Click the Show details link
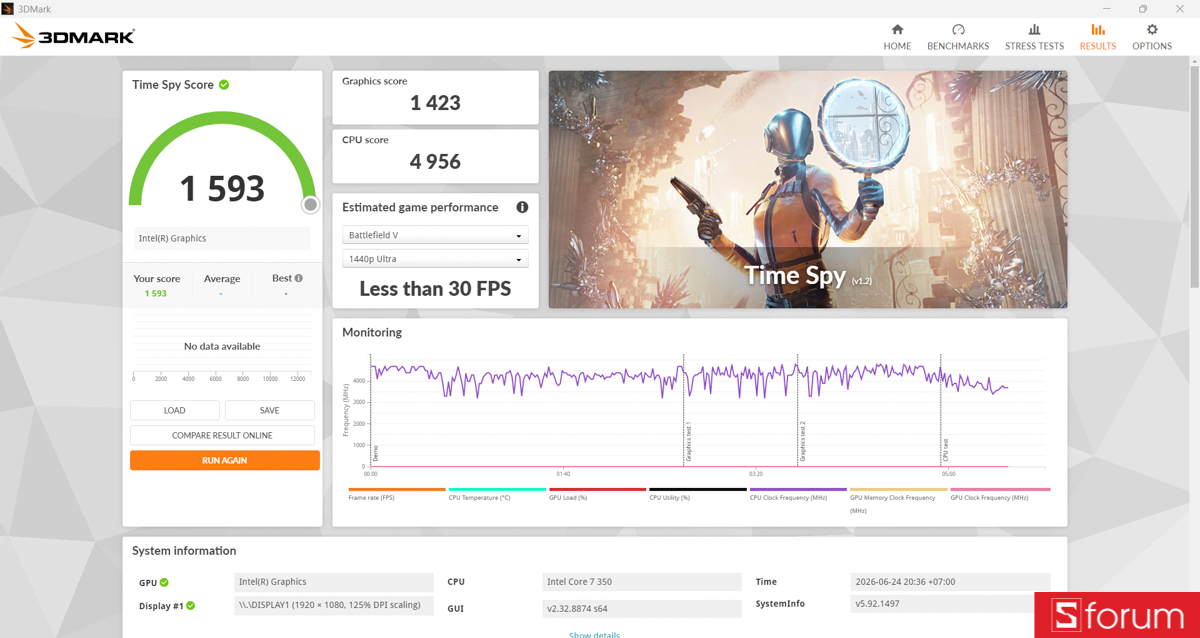The width and height of the screenshot is (1200, 638). click(x=594, y=635)
